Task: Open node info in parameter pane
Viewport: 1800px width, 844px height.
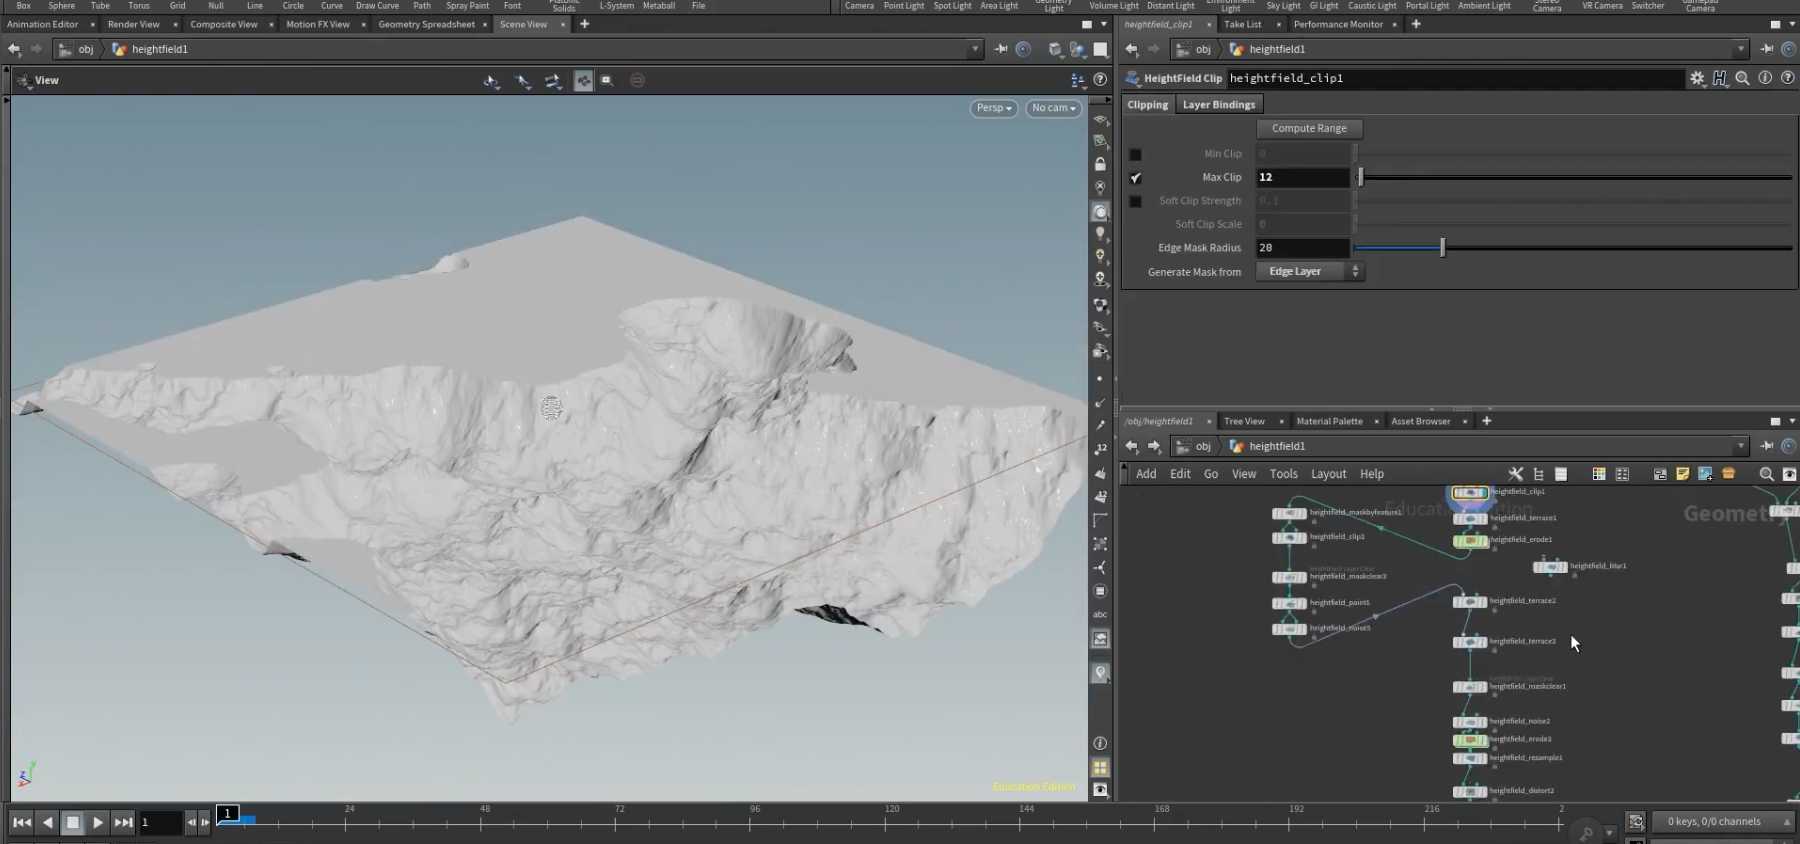Action: (1765, 78)
